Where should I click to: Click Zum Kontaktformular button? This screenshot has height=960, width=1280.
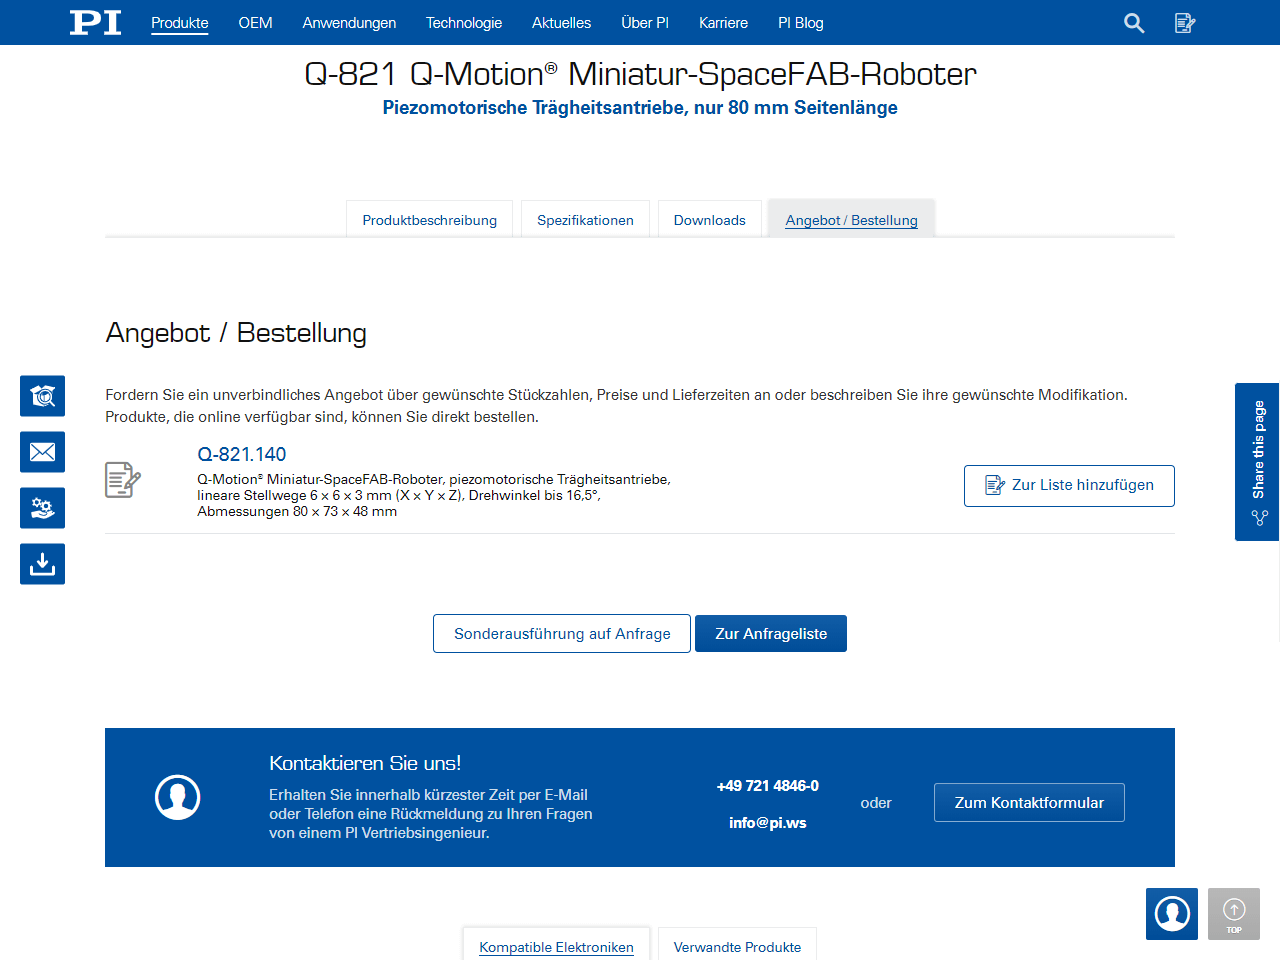[x=1029, y=803]
